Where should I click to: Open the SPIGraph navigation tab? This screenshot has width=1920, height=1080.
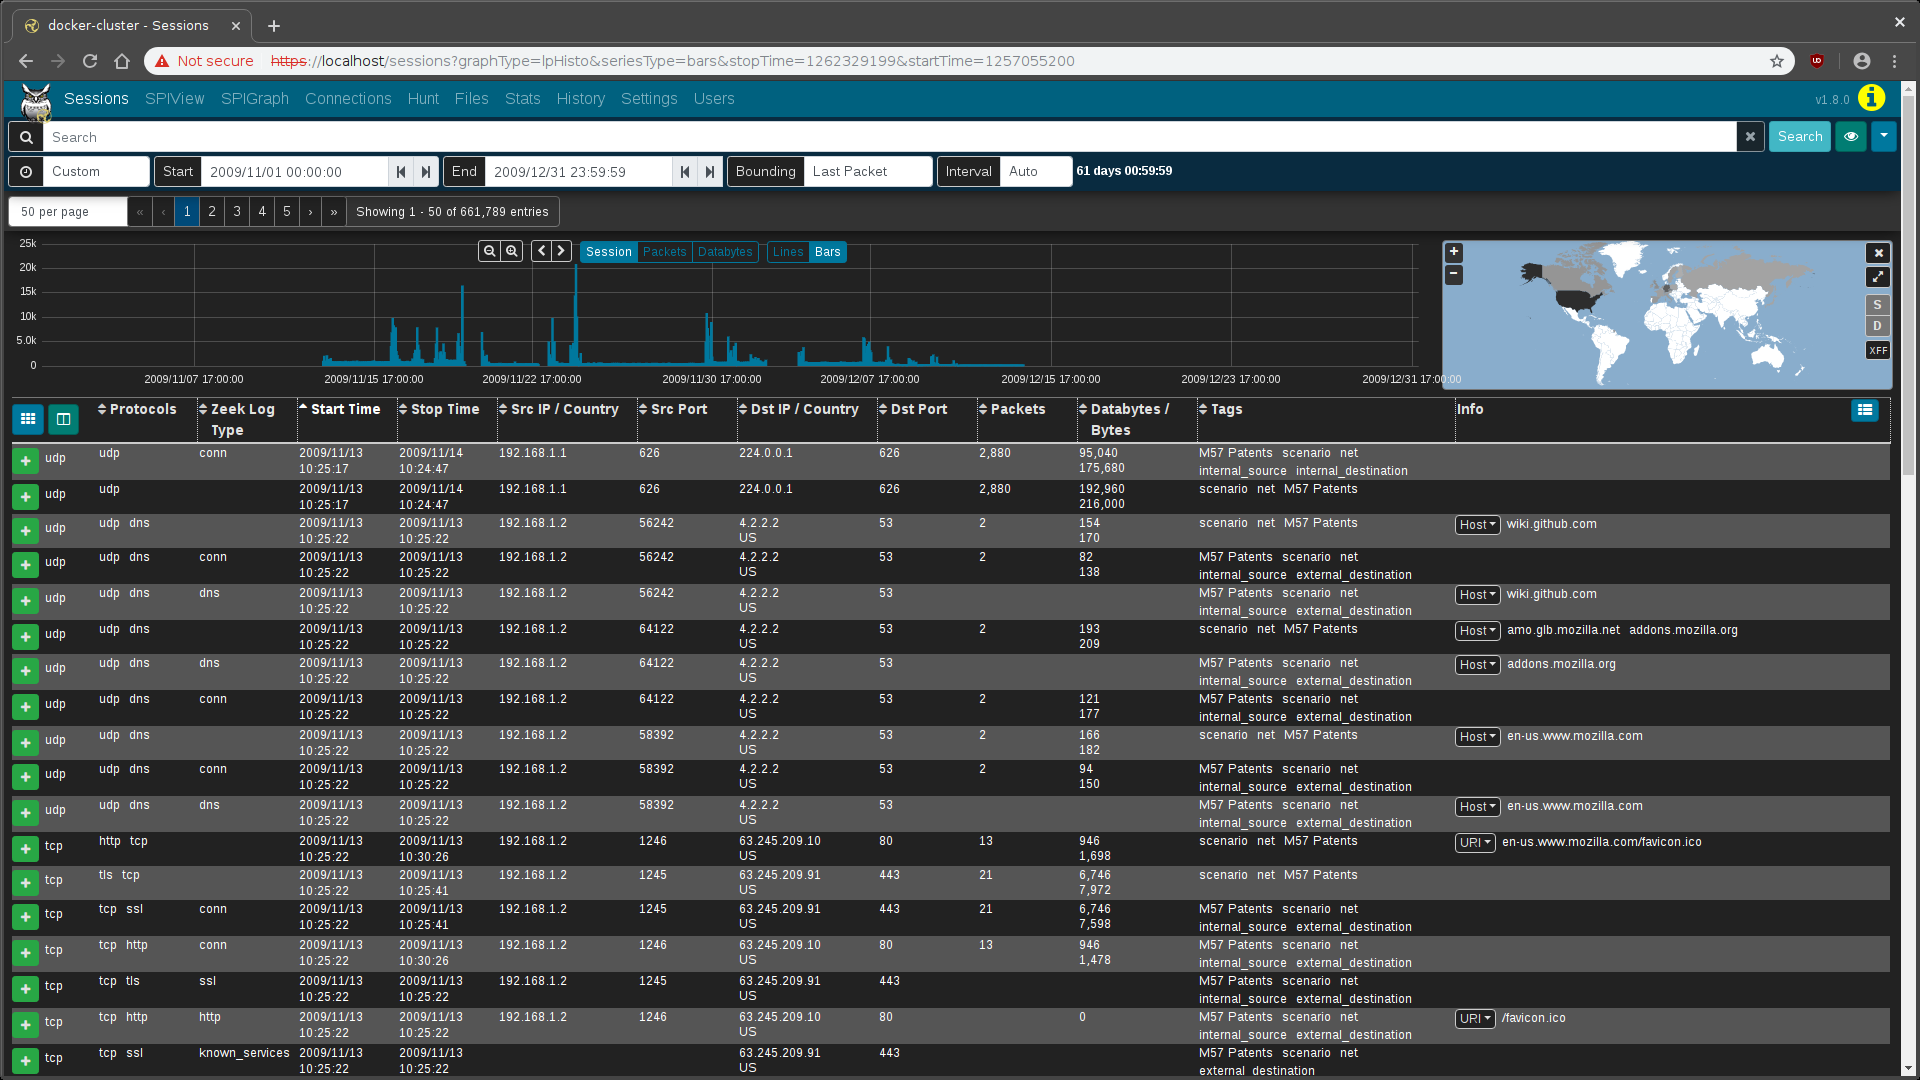click(x=254, y=99)
